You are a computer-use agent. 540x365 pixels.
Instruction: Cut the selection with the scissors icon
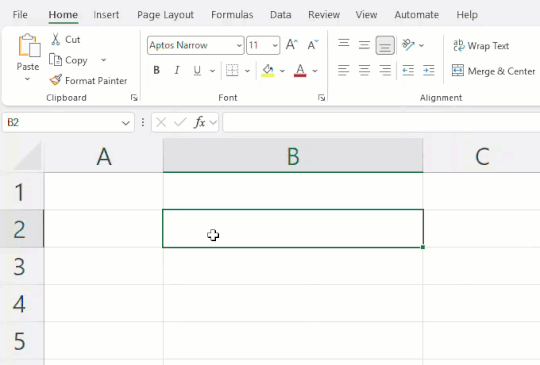(x=55, y=39)
